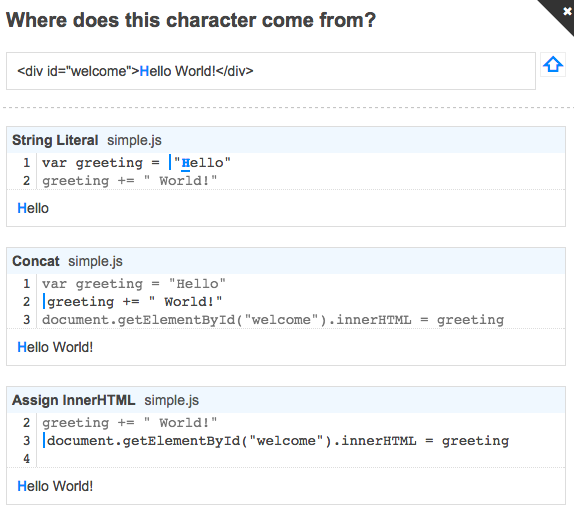
Task: Click line 1 code in String Literal block
Action: coord(137,163)
